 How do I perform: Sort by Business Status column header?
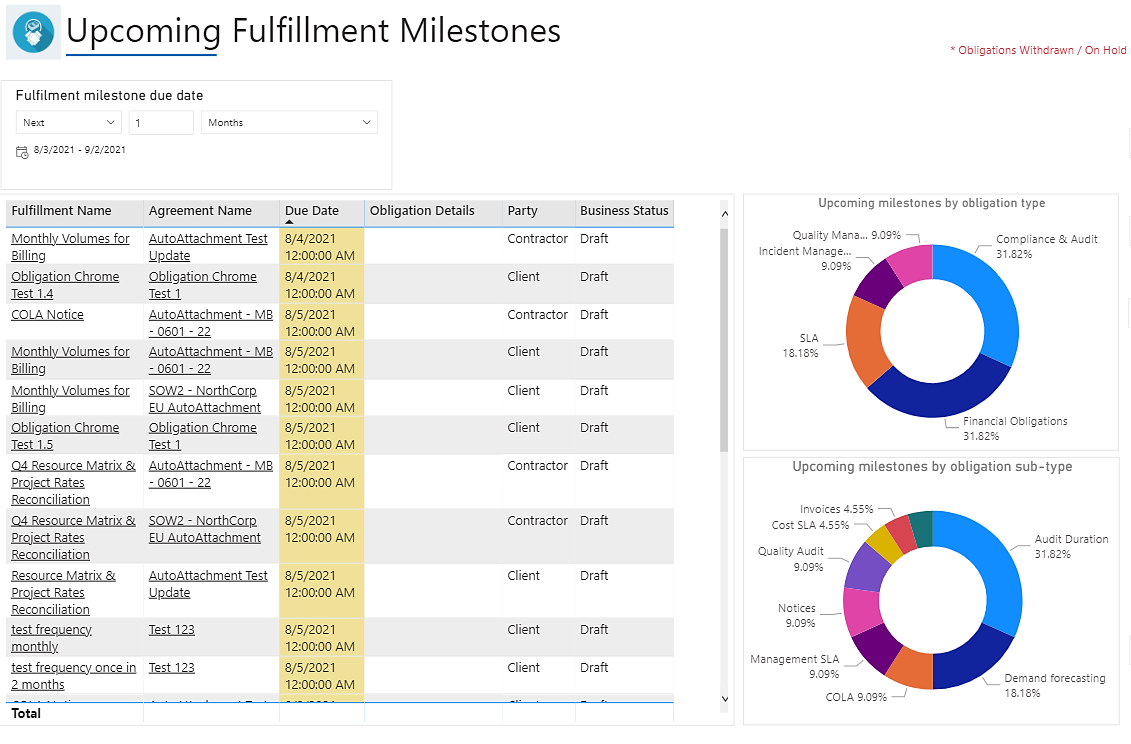624,211
